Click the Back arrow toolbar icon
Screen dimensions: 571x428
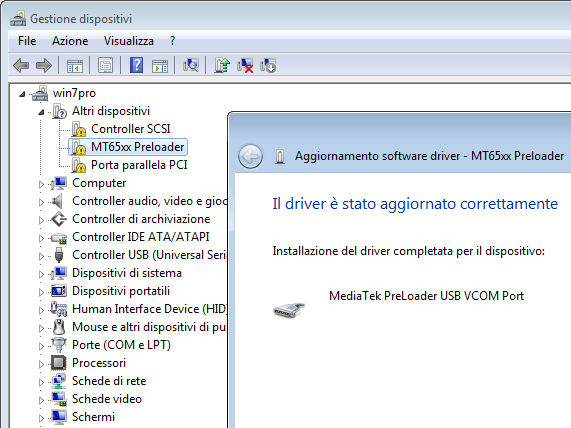click(21, 66)
